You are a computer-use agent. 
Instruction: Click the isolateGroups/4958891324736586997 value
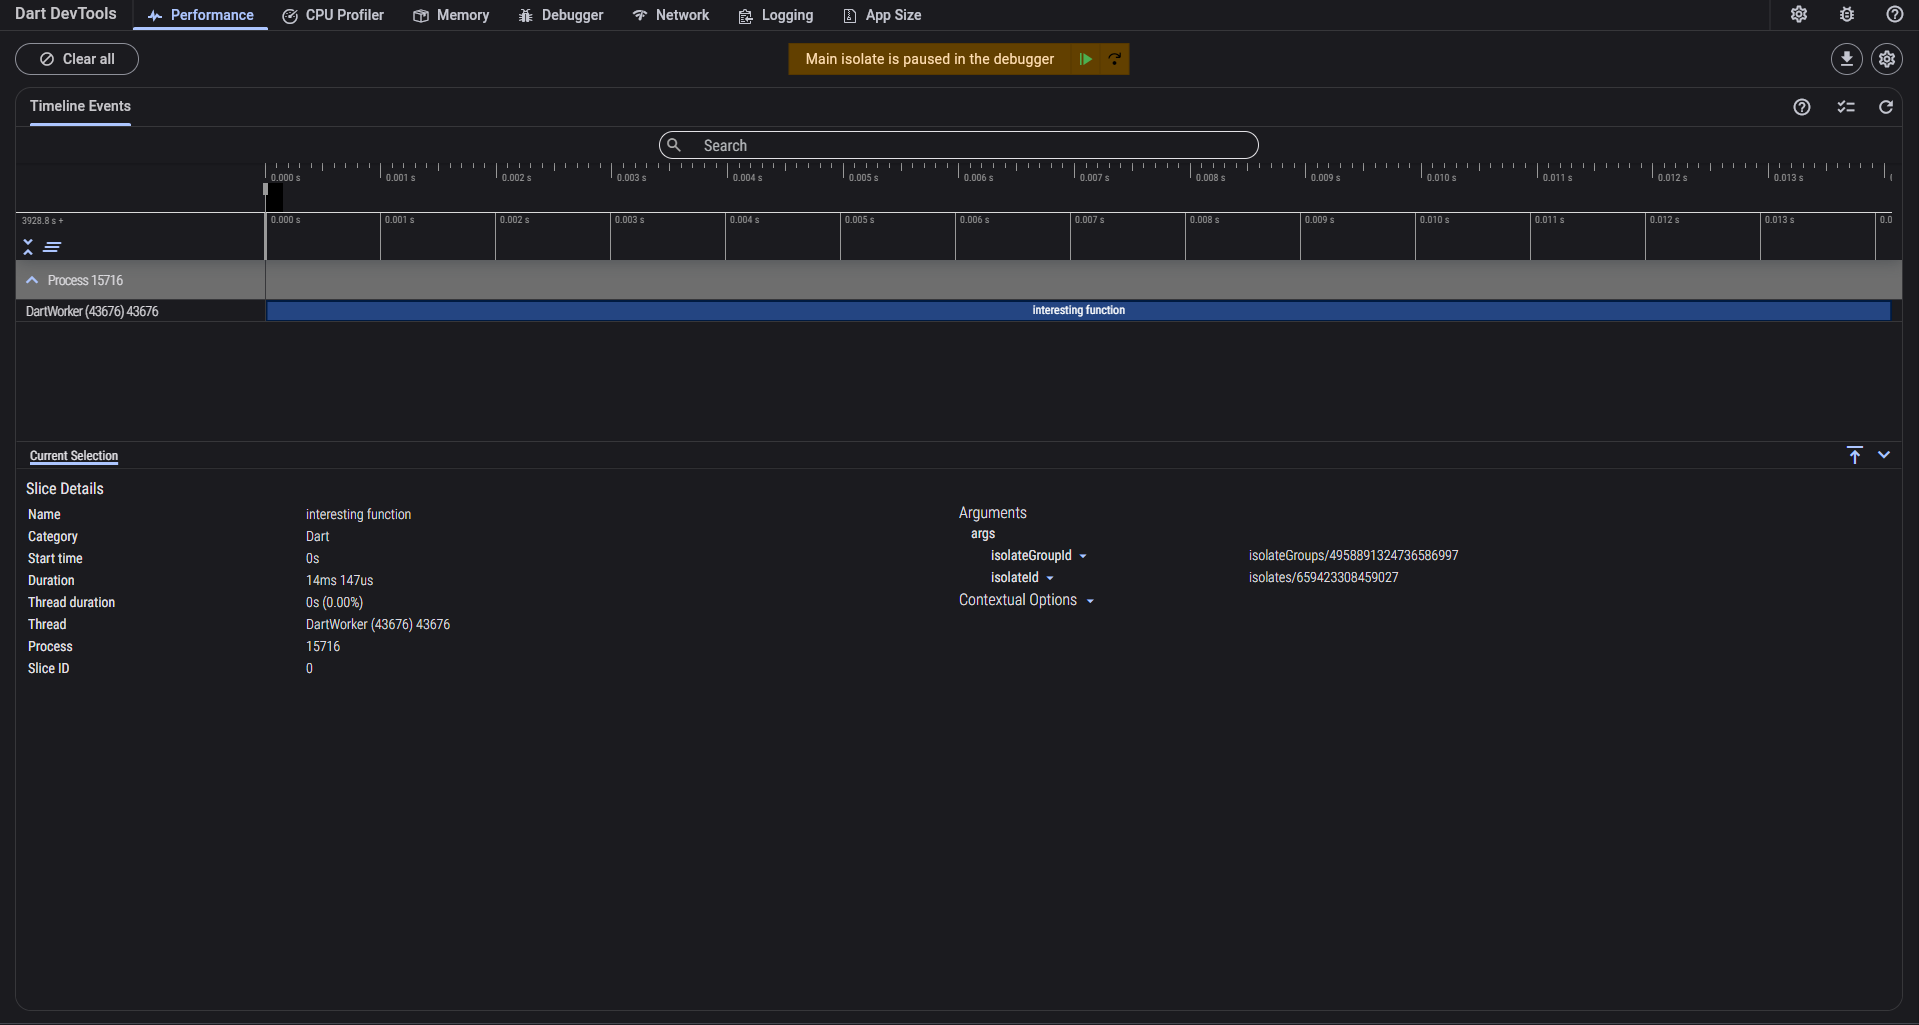(1353, 555)
